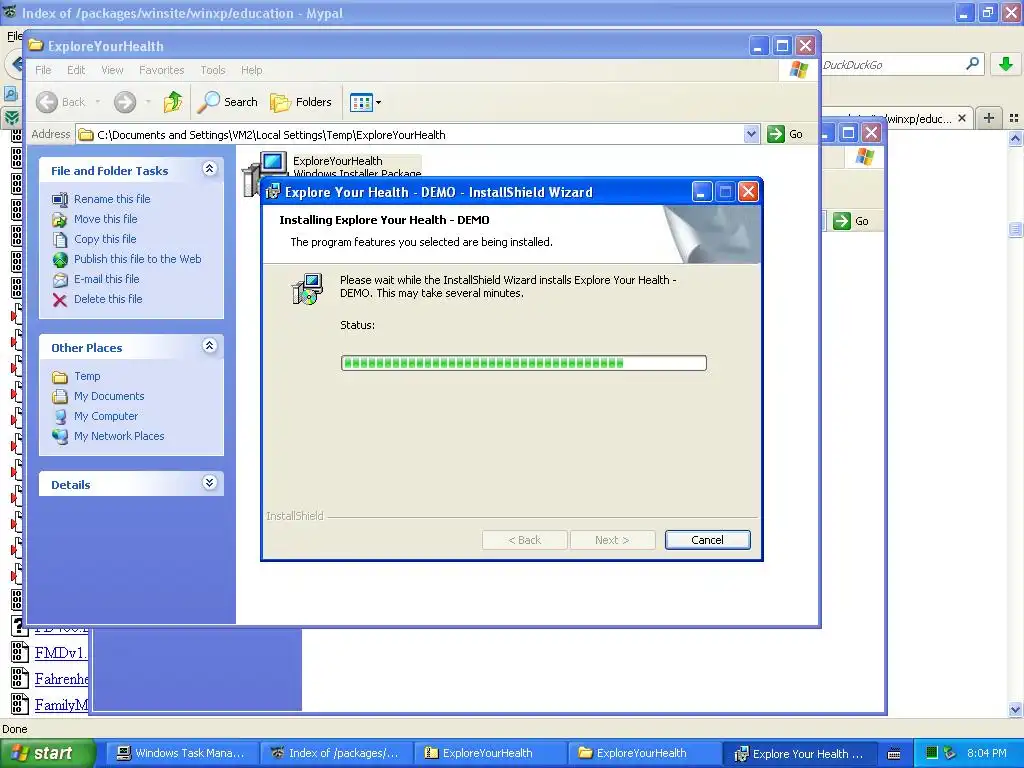This screenshot has width=1024, height=768.
Task: Open My Computer in Other Places
Action: [x=106, y=416]
